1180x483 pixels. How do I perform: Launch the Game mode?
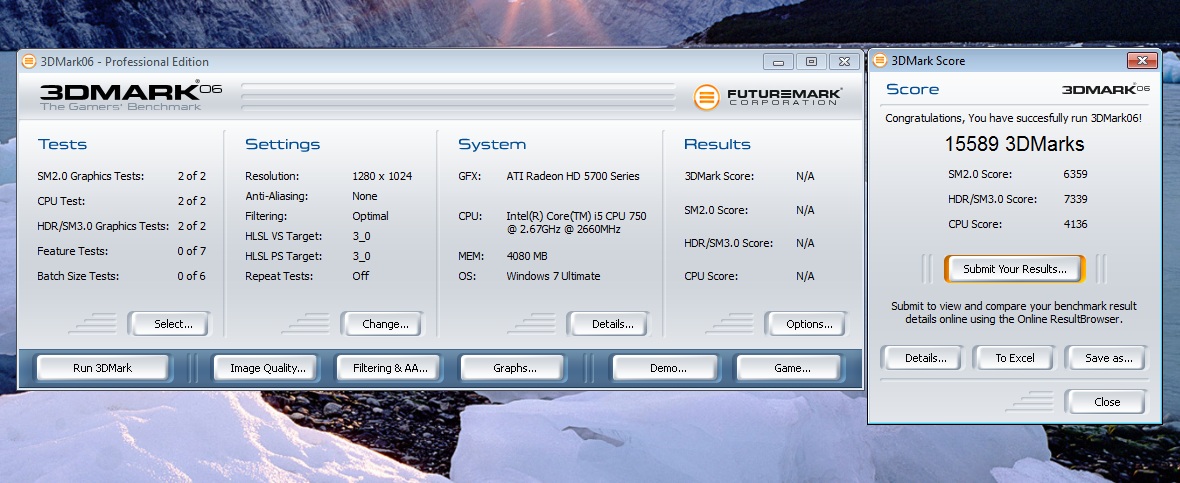pyautogui.click(x=789, y=368)
